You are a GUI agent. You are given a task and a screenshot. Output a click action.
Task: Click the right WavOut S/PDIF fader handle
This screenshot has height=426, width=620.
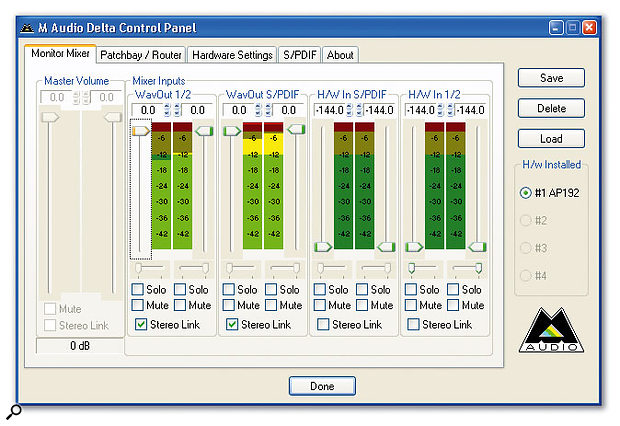[296, 129]
